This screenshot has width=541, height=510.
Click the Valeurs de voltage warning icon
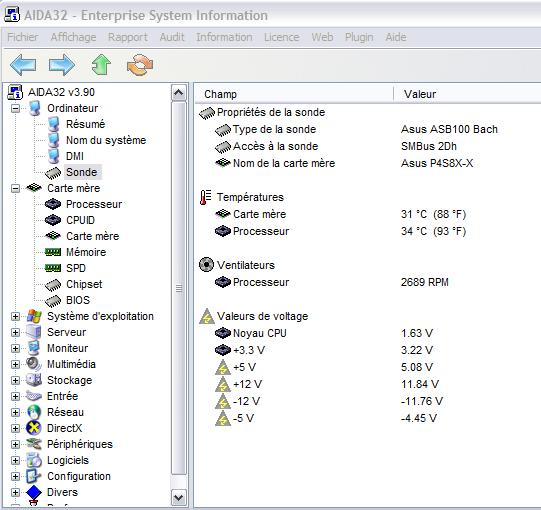[207, 316]
